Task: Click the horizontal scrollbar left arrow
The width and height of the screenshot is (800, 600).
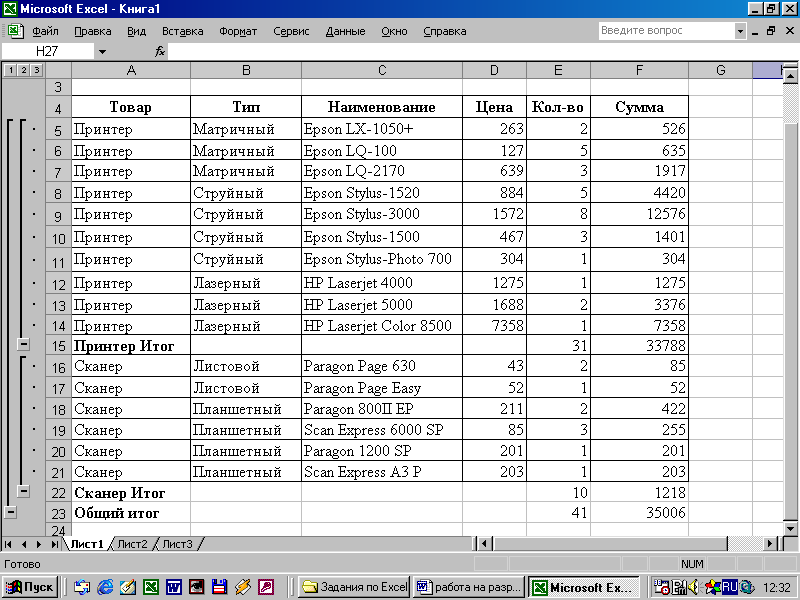Action: coord(484,544)
